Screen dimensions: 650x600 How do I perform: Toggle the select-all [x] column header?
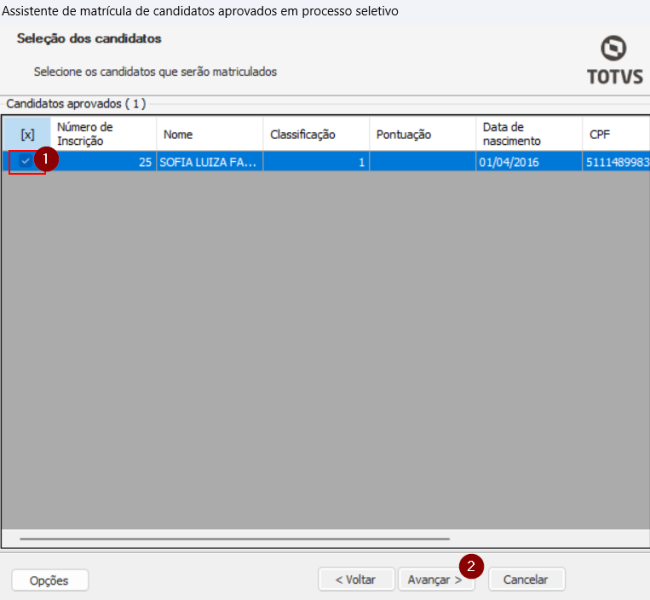(27, 134)
